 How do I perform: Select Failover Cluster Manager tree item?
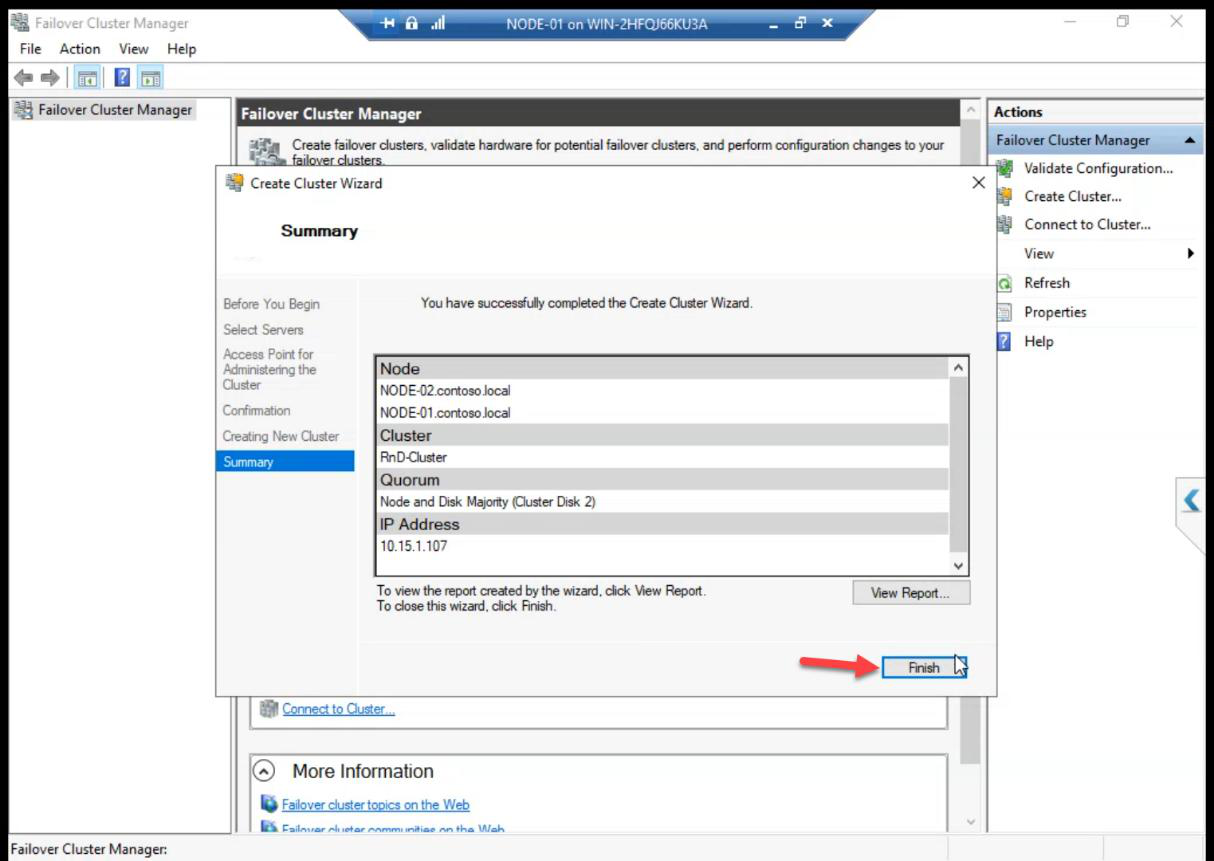tap(115, 110)
